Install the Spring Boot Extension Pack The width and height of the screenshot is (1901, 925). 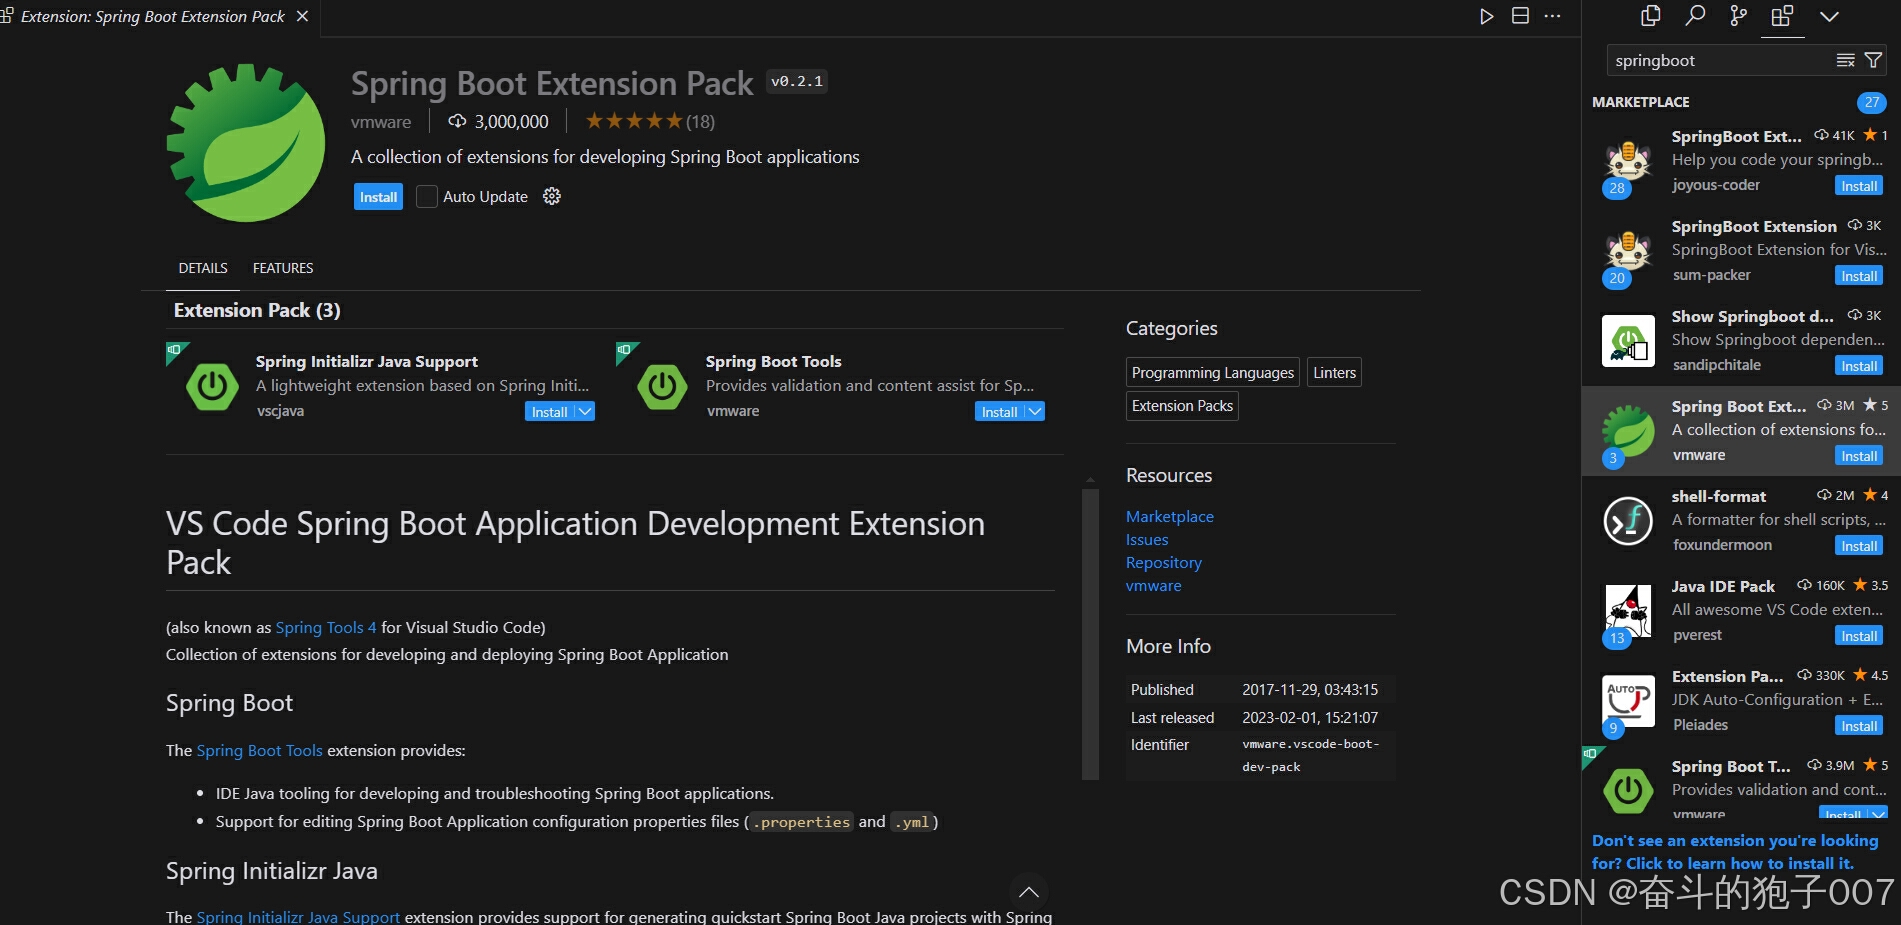[378, 197]
